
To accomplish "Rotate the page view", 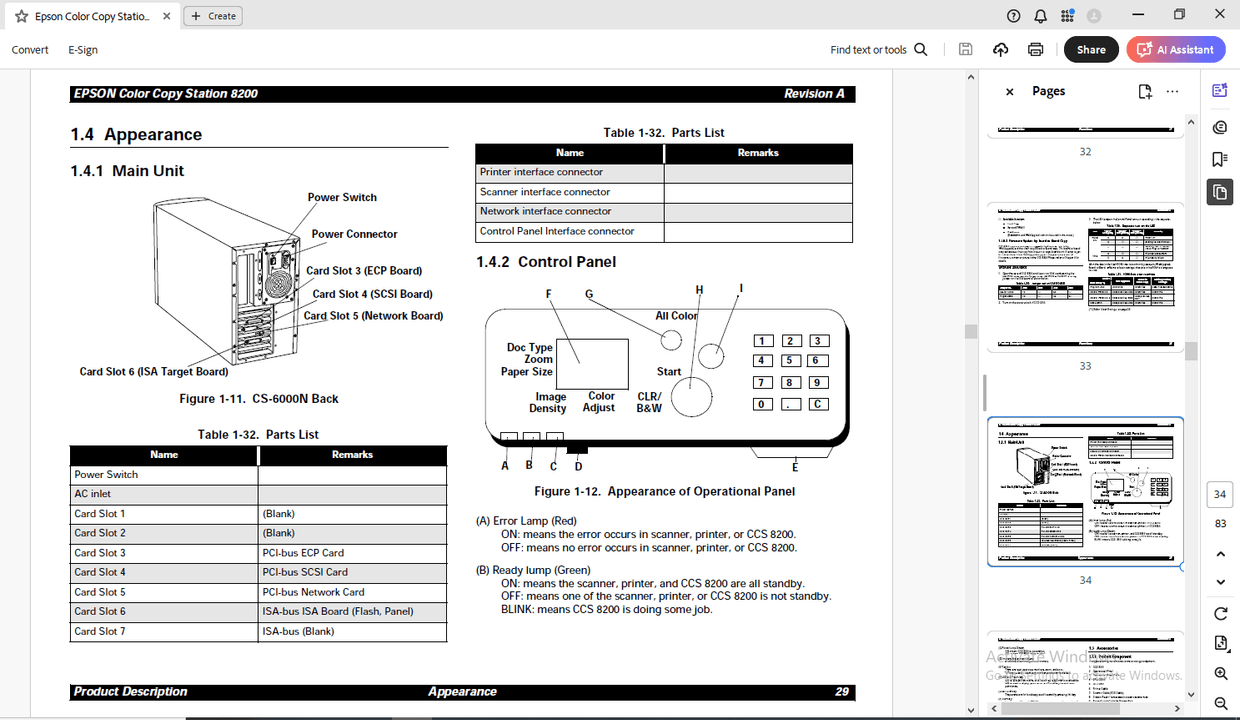I will pyautogui.click(x=1219, y=613).
